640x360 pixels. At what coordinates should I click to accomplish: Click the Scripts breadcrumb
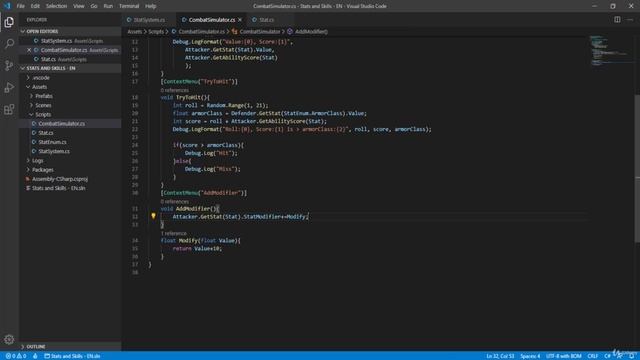156,31
